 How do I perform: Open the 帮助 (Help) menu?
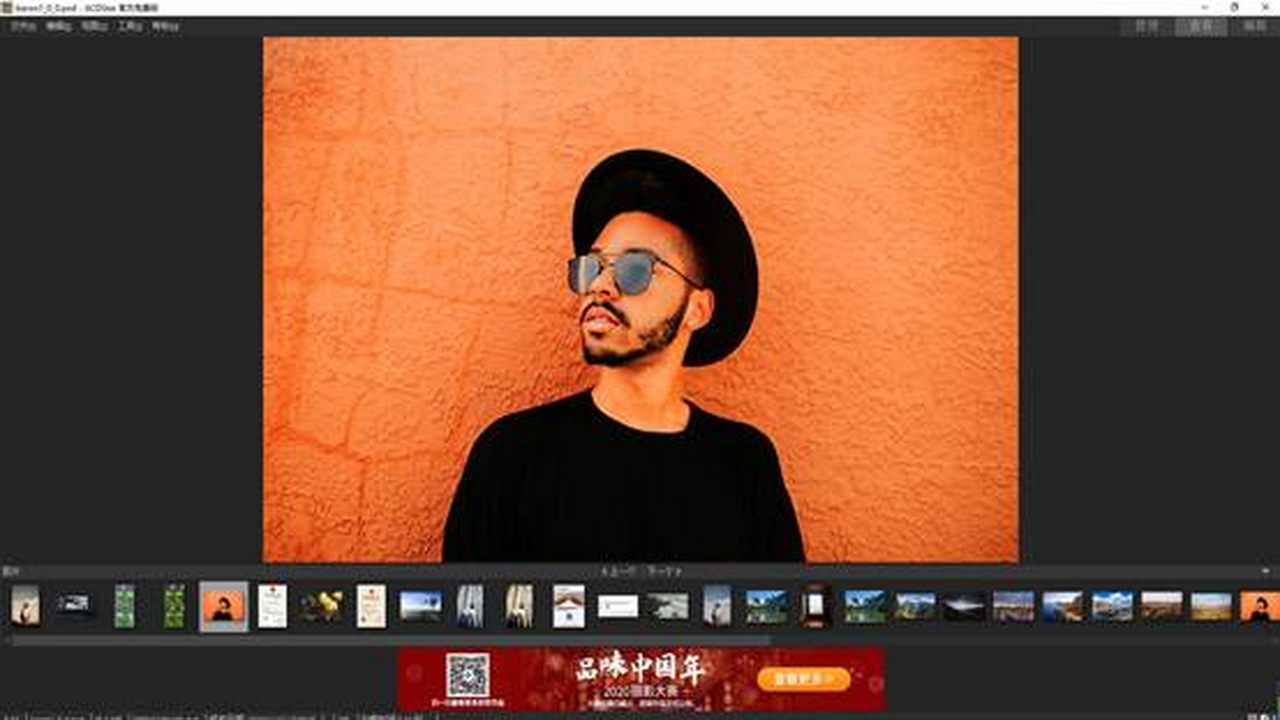click(x=165, y=26)
